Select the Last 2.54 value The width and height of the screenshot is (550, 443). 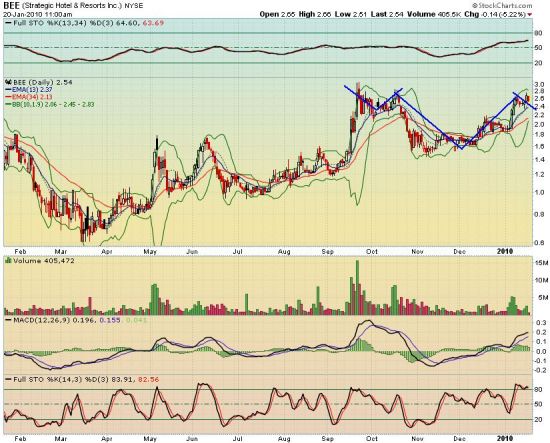(x=386, y=14)
